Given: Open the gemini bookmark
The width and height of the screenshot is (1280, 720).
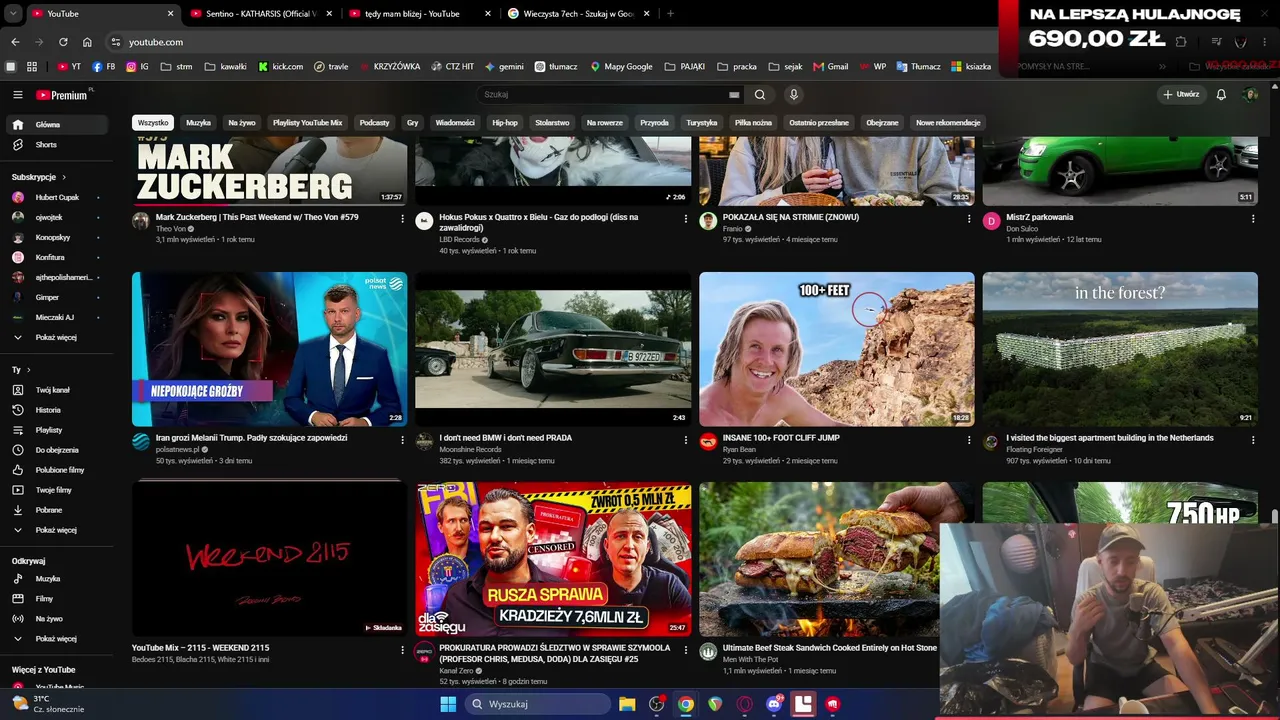Looking at the screenshot, I should pyautogui.click(x=504, y=67).
